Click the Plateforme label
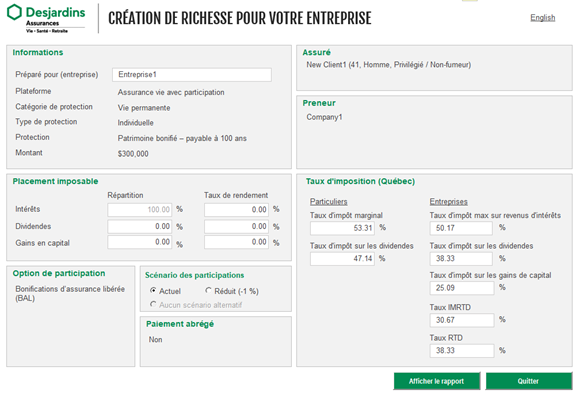Screen dimensions: 576x394 click(x=33, y=91)
